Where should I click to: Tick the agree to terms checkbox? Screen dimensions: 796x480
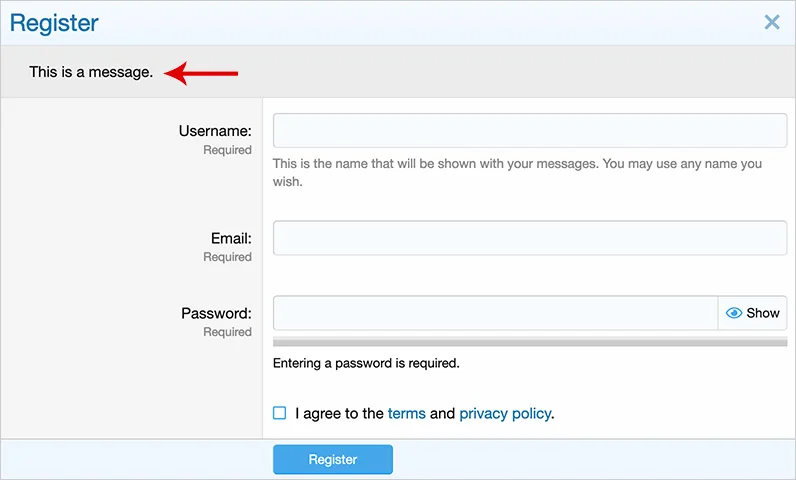[x=280, y=413]
